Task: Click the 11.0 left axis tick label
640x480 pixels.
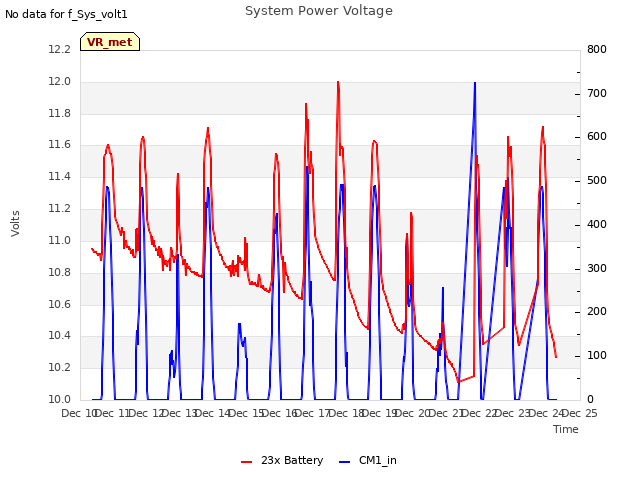Action: tap(60, 240)
